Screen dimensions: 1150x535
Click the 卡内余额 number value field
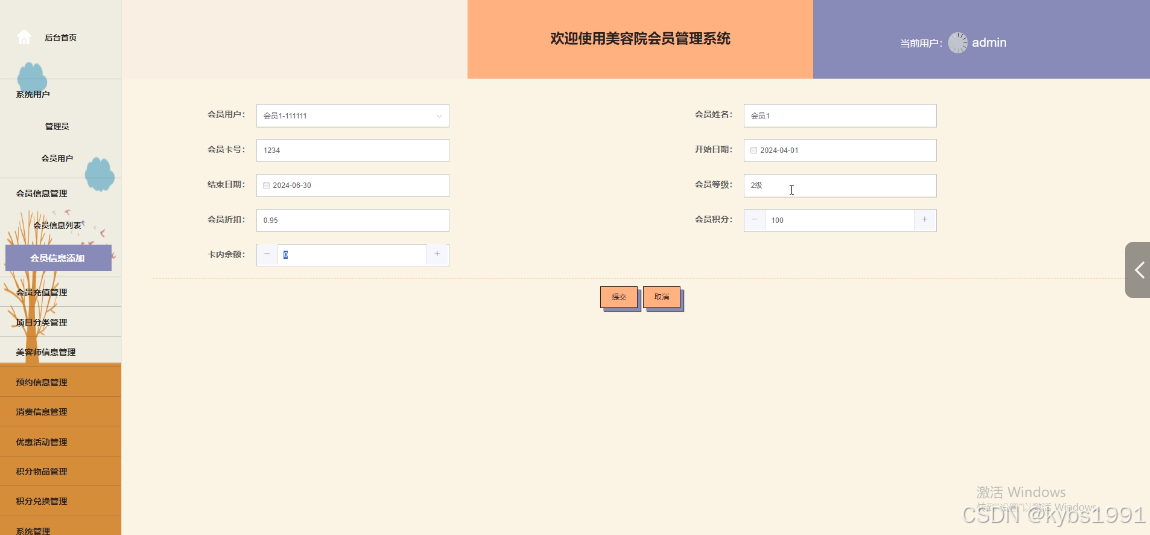352,255
